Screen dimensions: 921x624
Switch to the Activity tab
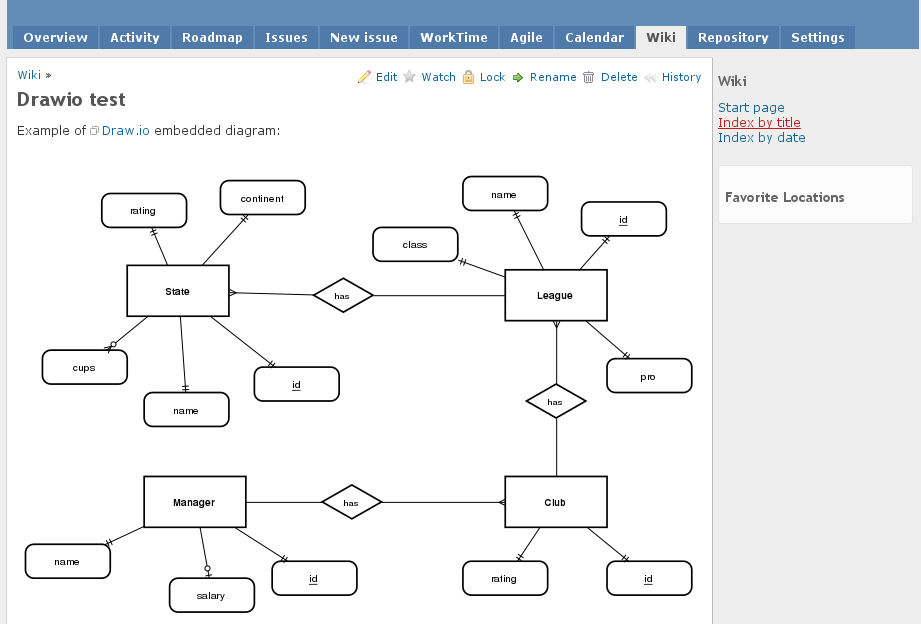click(135, 38)
